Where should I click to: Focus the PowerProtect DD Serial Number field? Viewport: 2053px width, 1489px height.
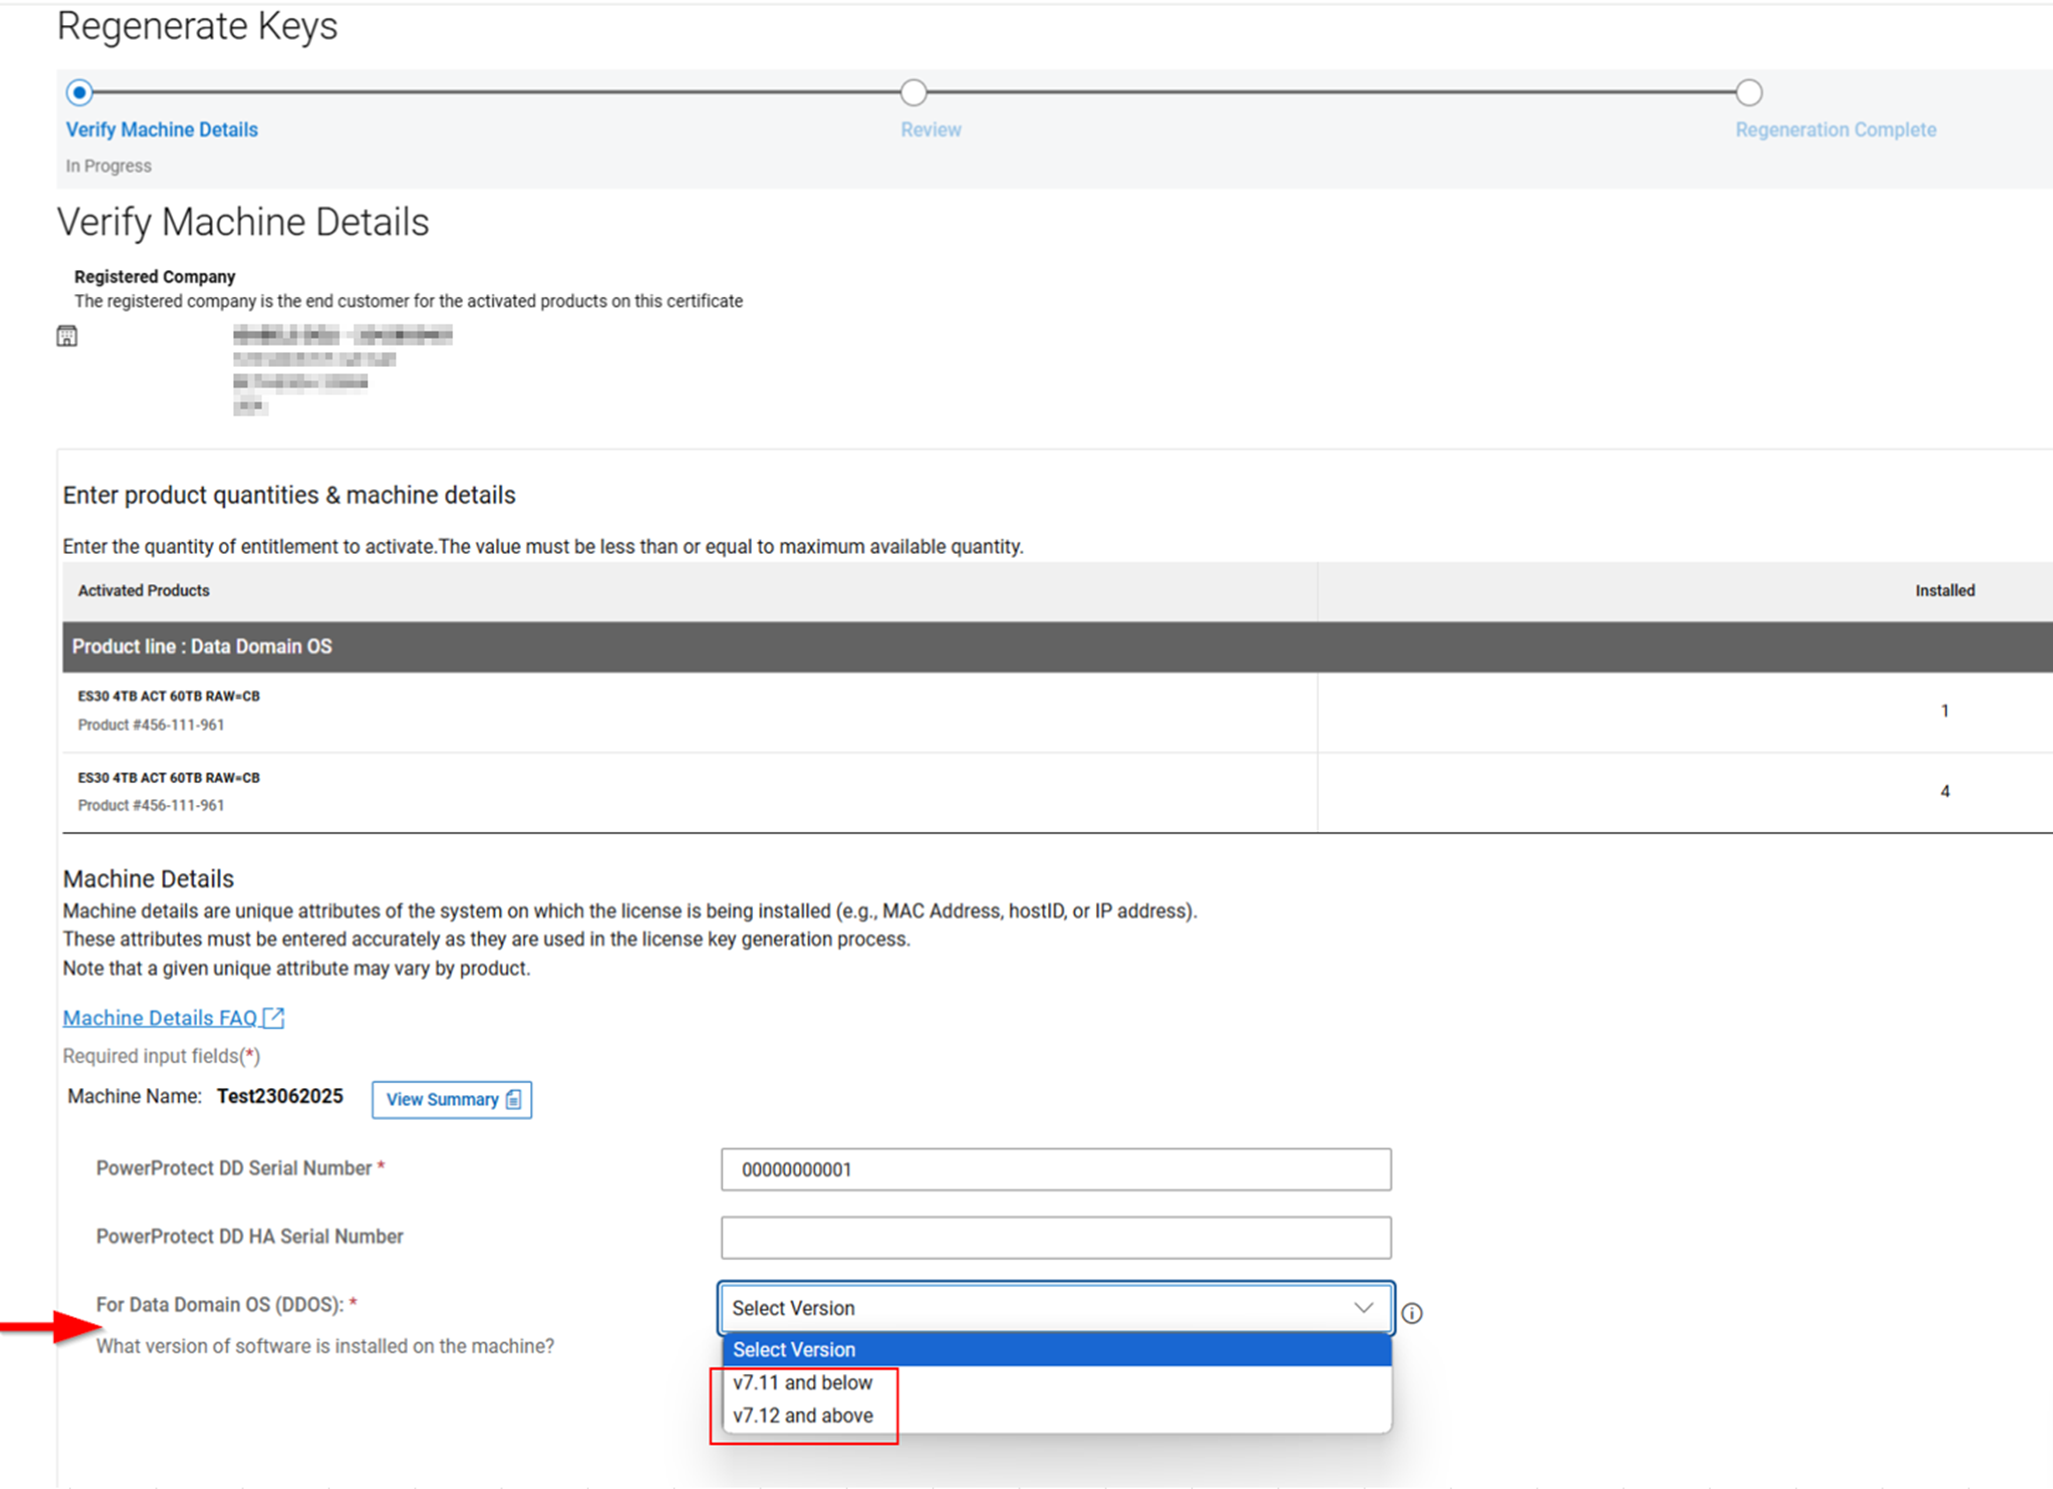pos(1055,1169)
